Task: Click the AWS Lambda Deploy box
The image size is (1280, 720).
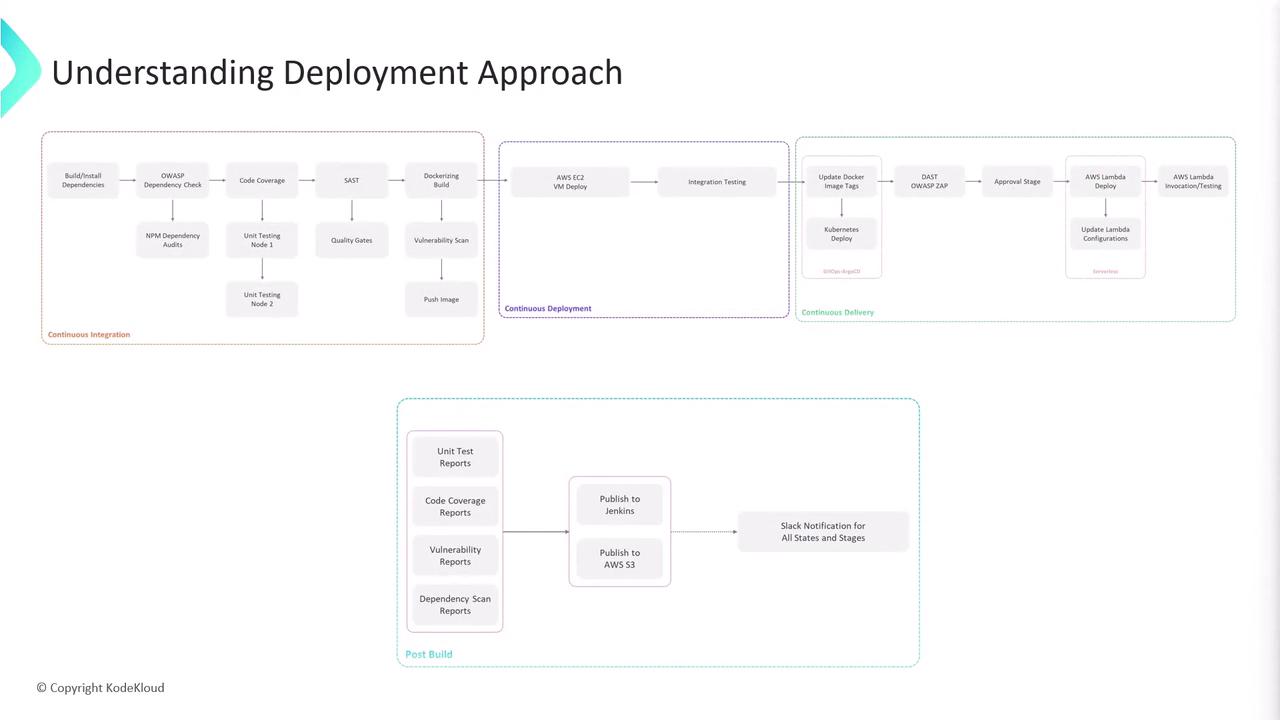Action: 1105,182
